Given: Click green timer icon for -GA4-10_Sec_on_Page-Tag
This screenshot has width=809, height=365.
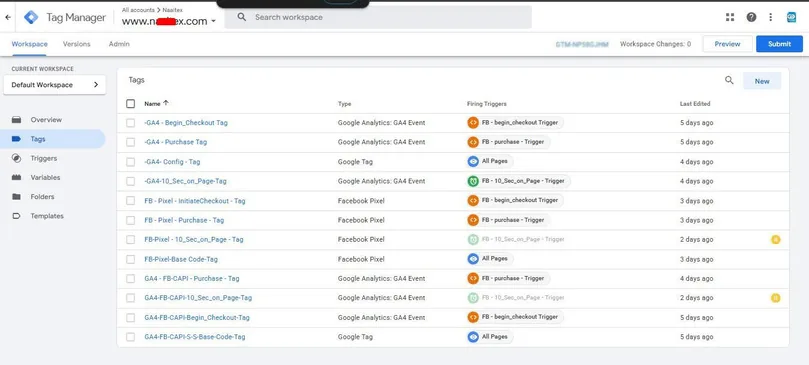Looking at the screenshot, I should [473, 181].
